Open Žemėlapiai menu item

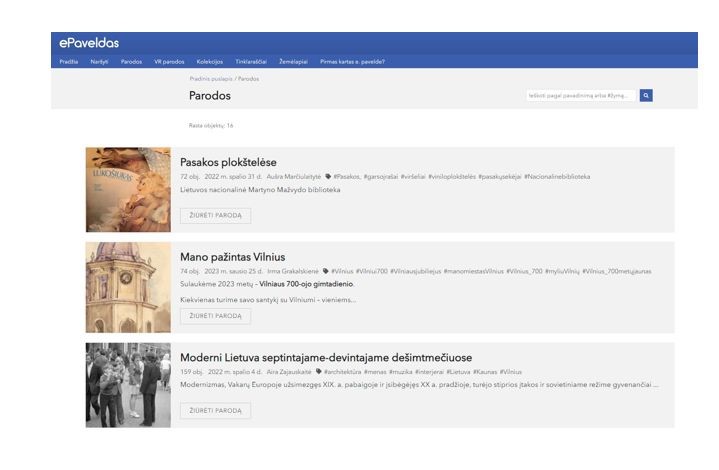coord(293,61)
